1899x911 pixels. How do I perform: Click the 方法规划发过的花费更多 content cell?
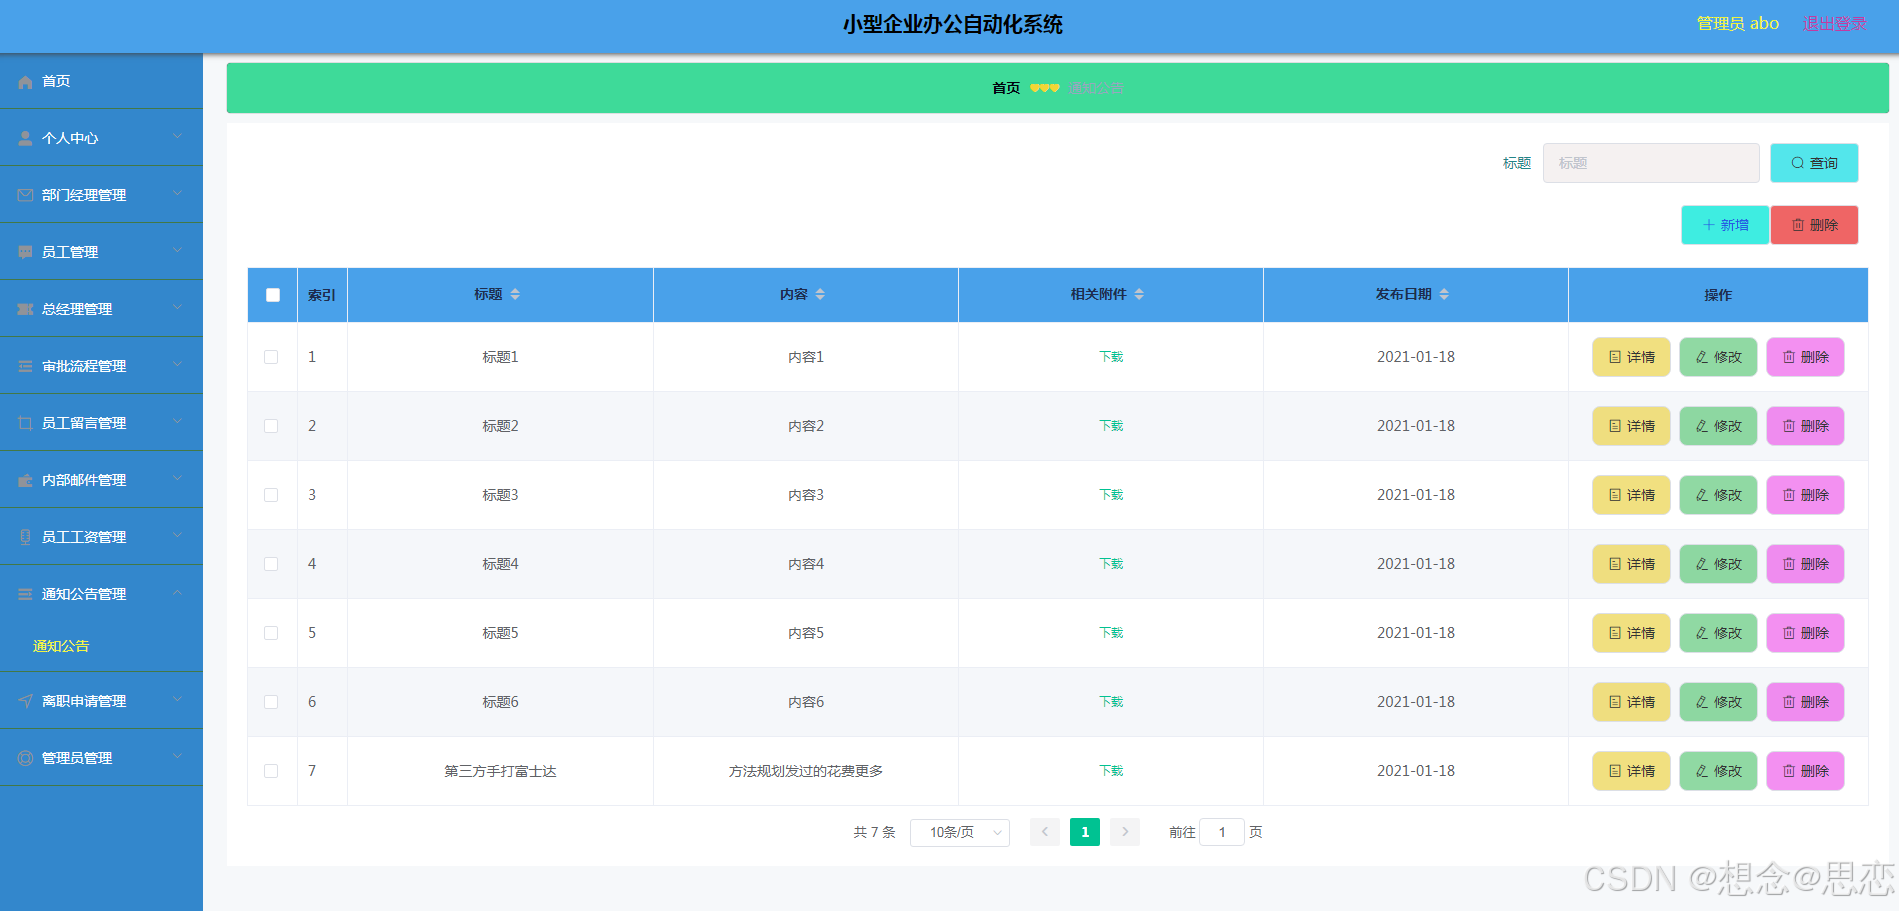pos(806,771)
